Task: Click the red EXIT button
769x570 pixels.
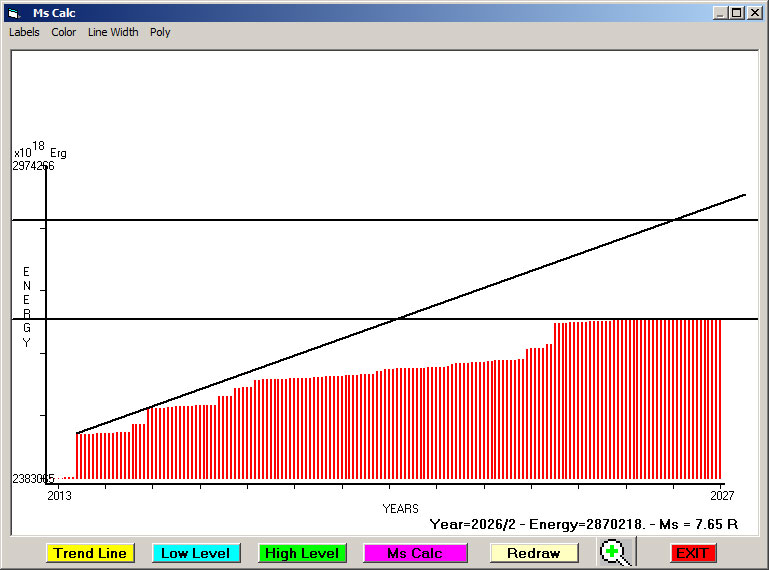Action: point(692,553)
